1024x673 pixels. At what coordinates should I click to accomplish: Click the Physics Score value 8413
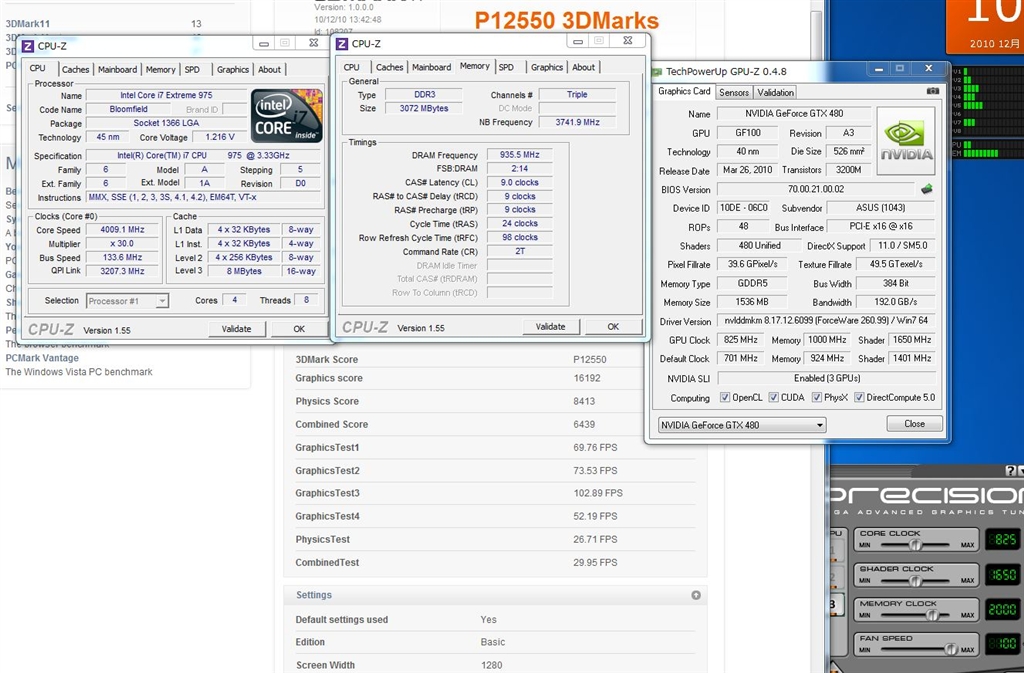[x=584, y=401]
